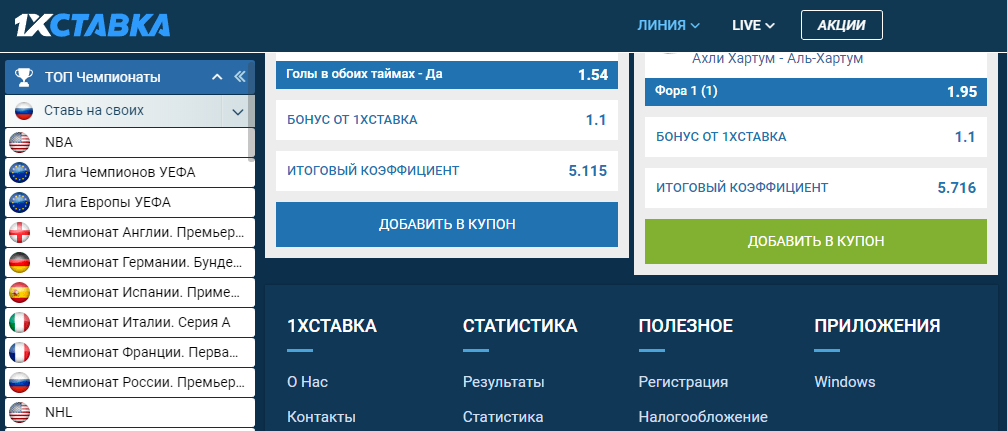Screen dimensions: 1007x431
Task: Click БОНУС ОТ 1ХСТАВКА in left card
Action: pos(447,119)
